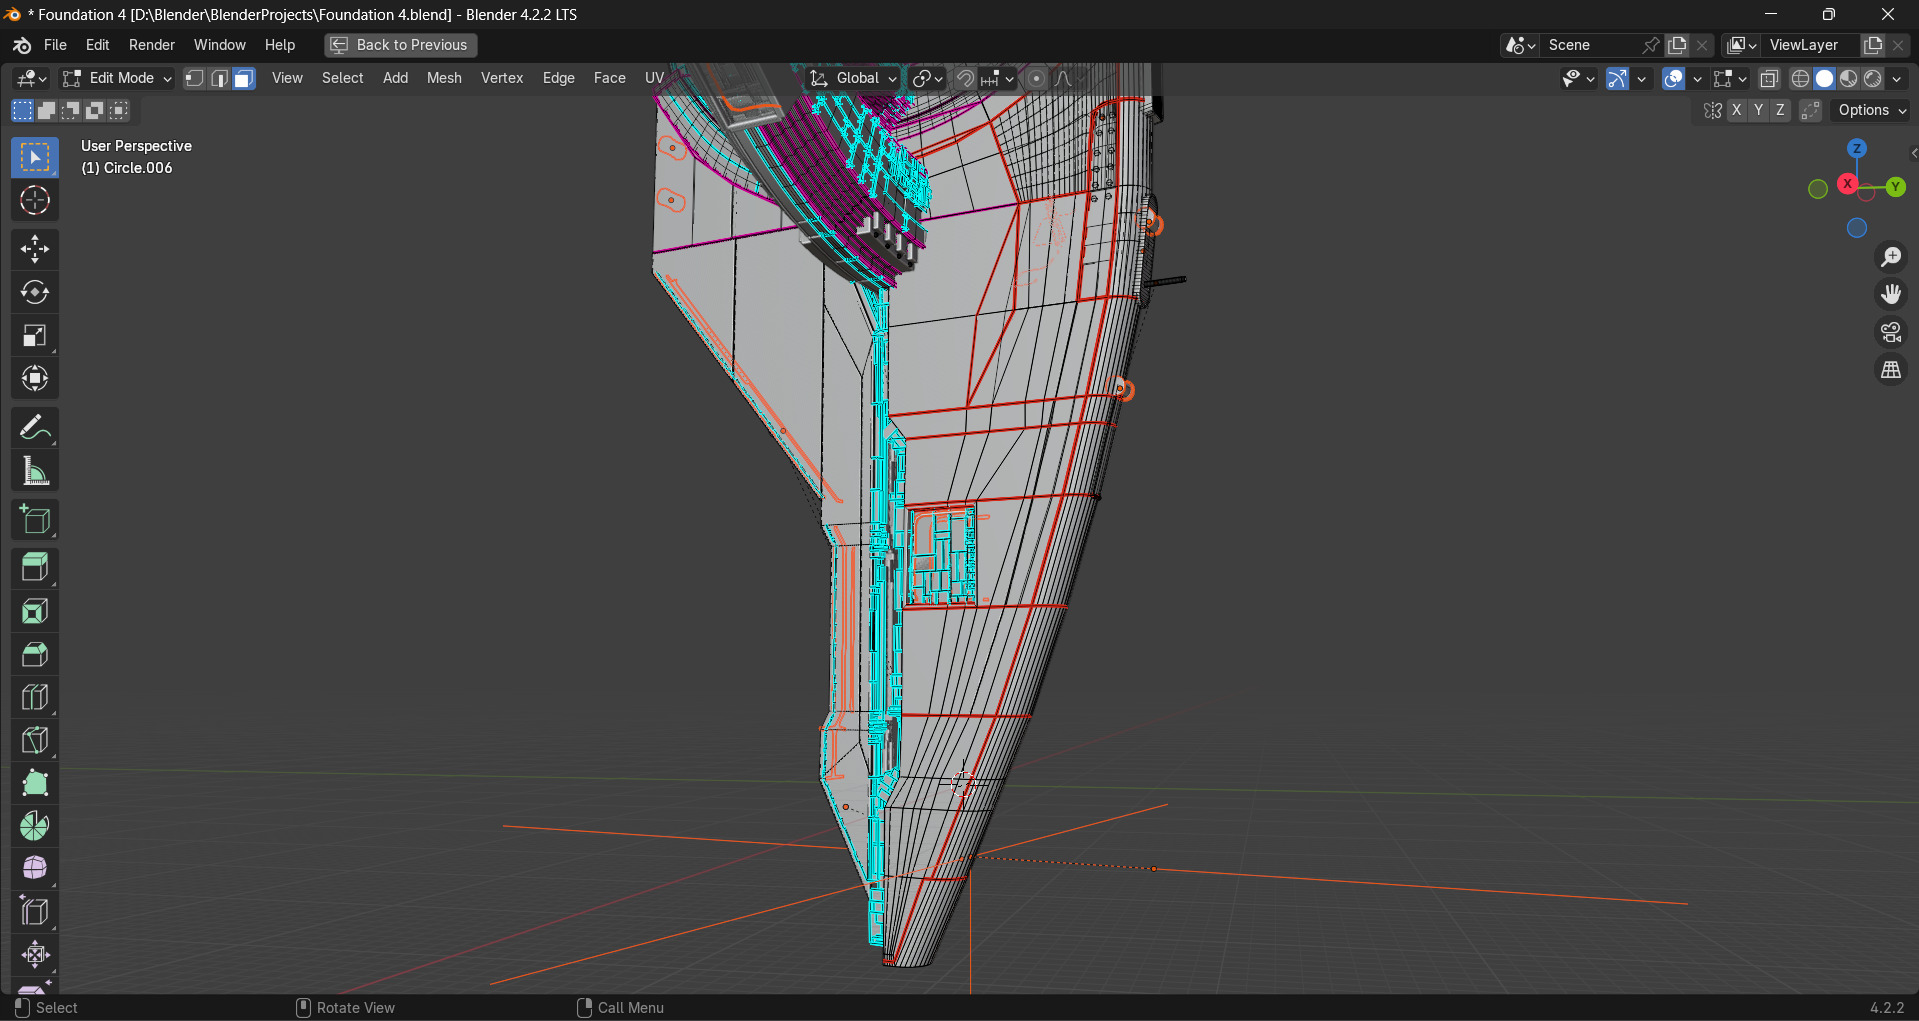The height and width of the screenshot is (1021, 1919).
Task: Open the viewport shading options dropdown
Action: [x=1898, y=79]
